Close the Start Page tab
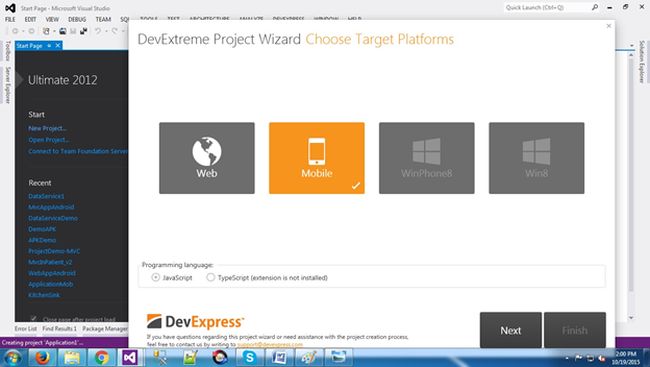The width and height of the screenshot is (650, 367). pyautogui.click(x=58, y=46)
